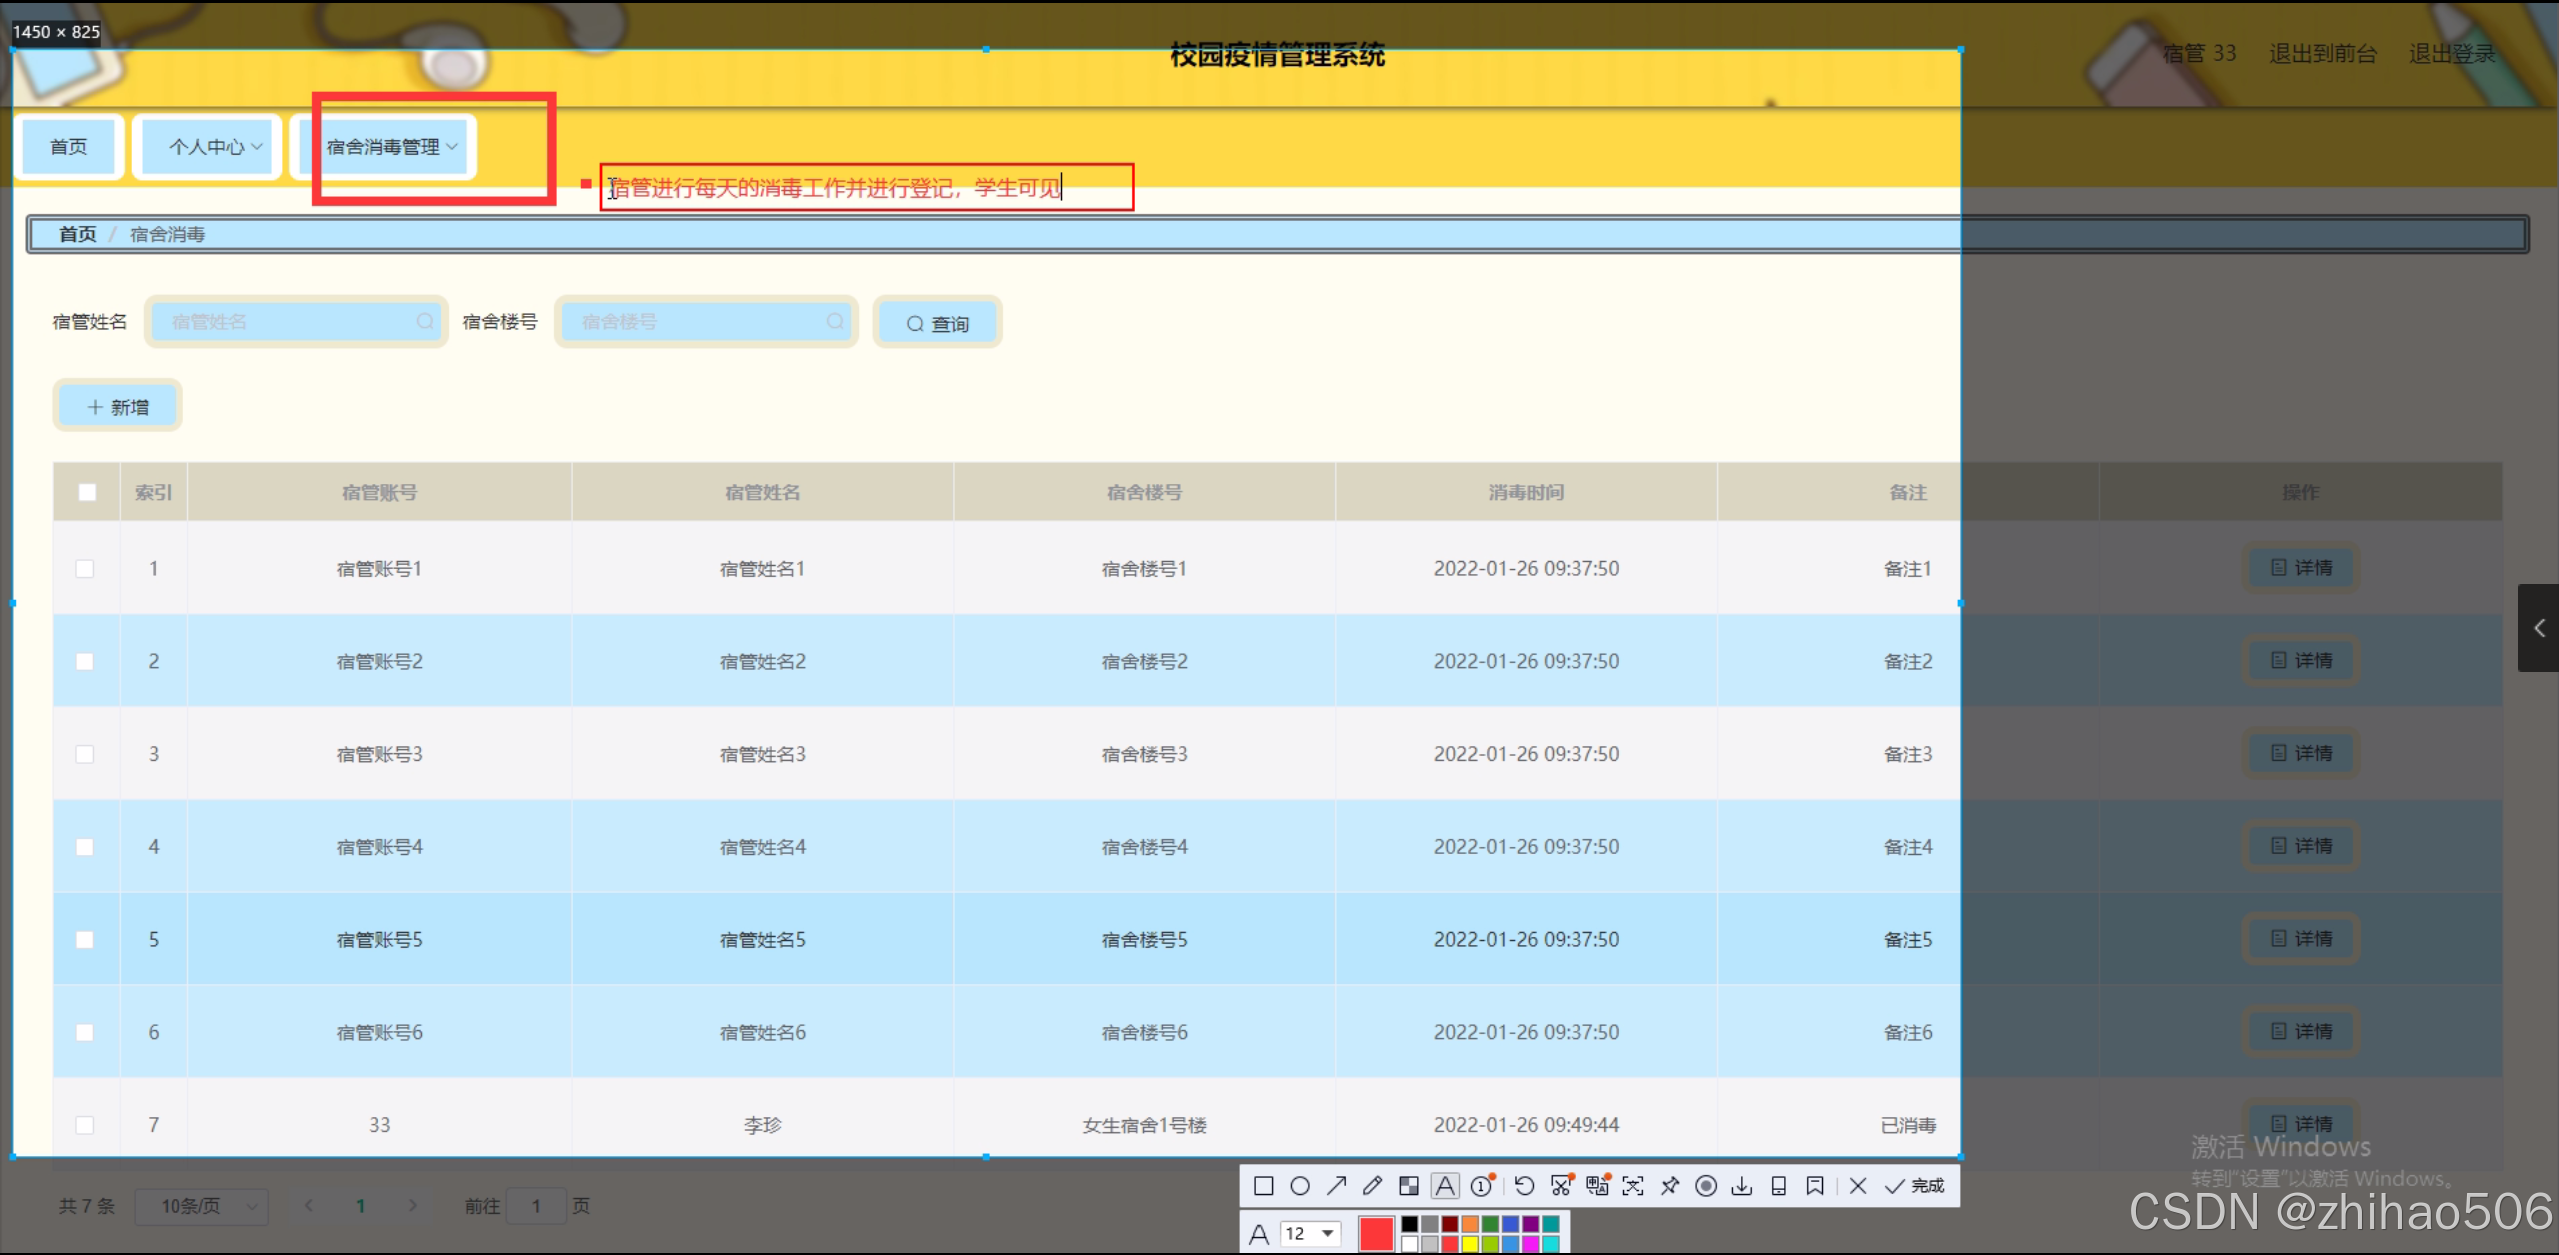Check the select-all checkbox in the table header
The image size is (2559, 1255).
87,492
